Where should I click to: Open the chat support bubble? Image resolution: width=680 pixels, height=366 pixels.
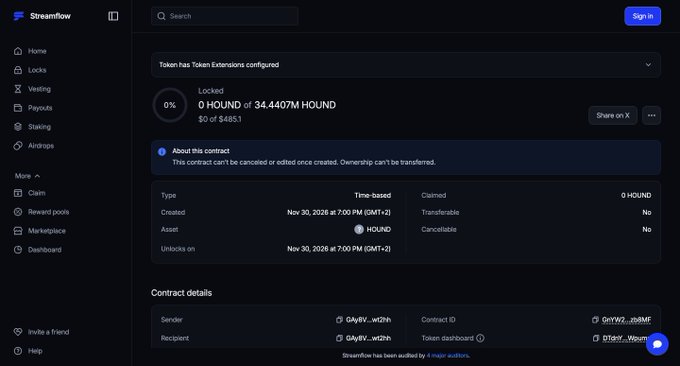(x=657, y=344)
